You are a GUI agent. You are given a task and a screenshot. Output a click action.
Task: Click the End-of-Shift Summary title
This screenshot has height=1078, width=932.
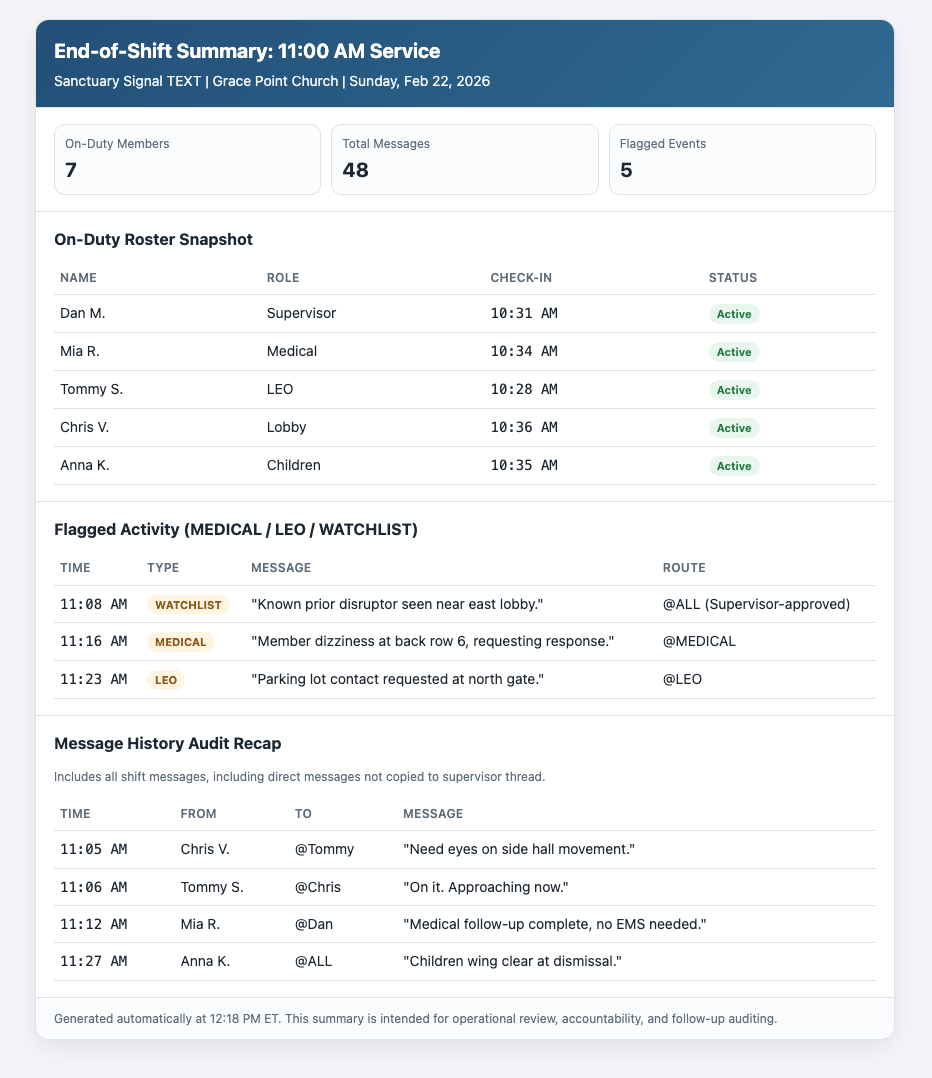247,51
